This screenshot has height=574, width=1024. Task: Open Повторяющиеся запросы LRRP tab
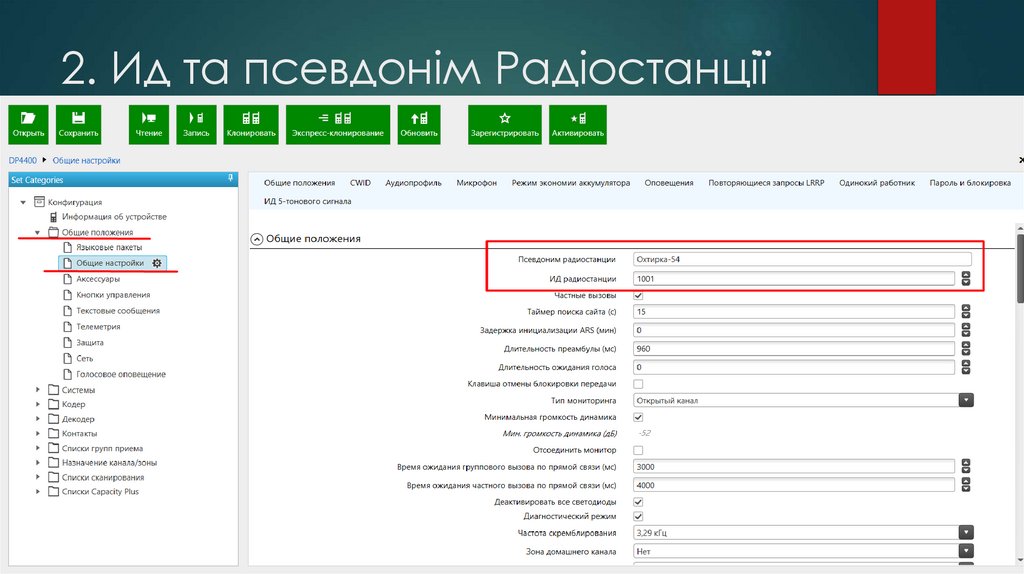[x=766, y=183]
